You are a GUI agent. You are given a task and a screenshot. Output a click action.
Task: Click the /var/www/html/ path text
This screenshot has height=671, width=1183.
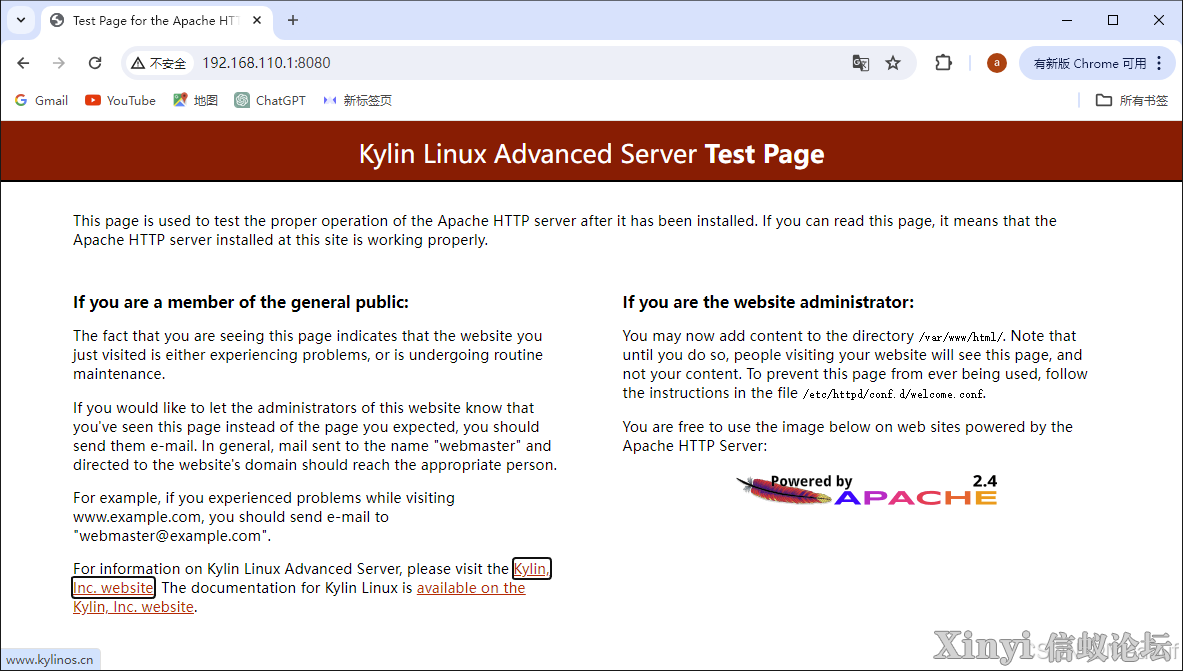tap(960, 337)
